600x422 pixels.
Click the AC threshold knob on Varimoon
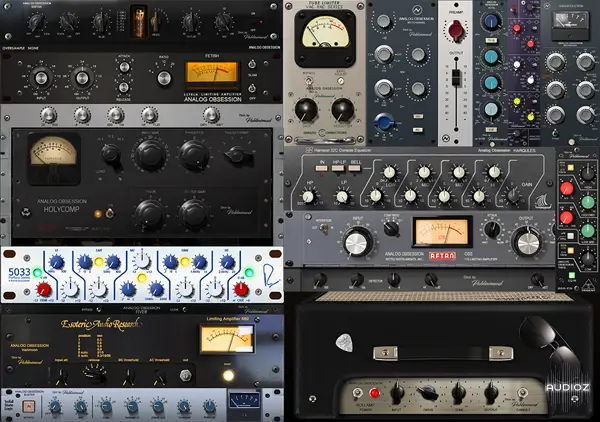(x=159, y=376)
